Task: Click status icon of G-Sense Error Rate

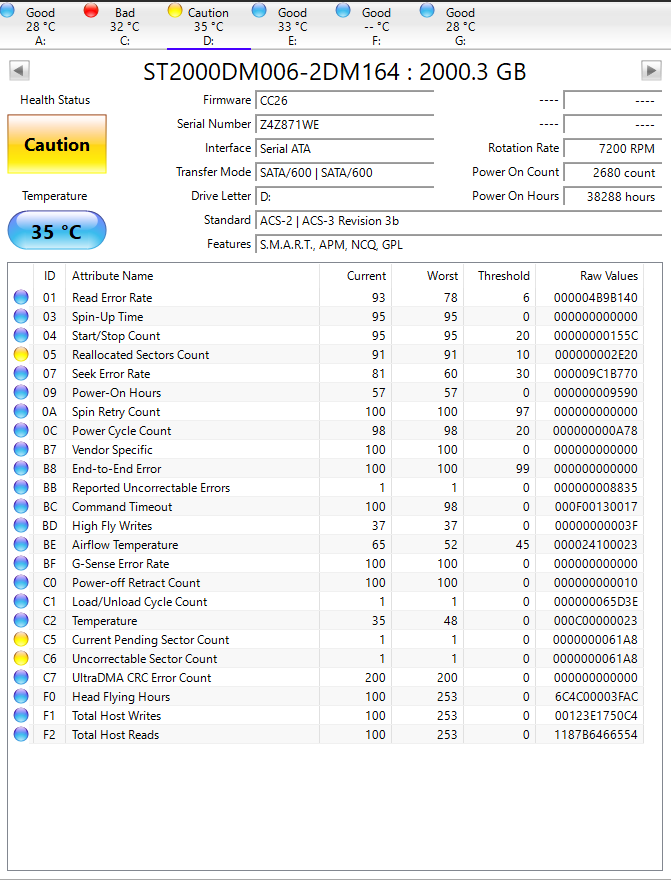Action: 21,563
